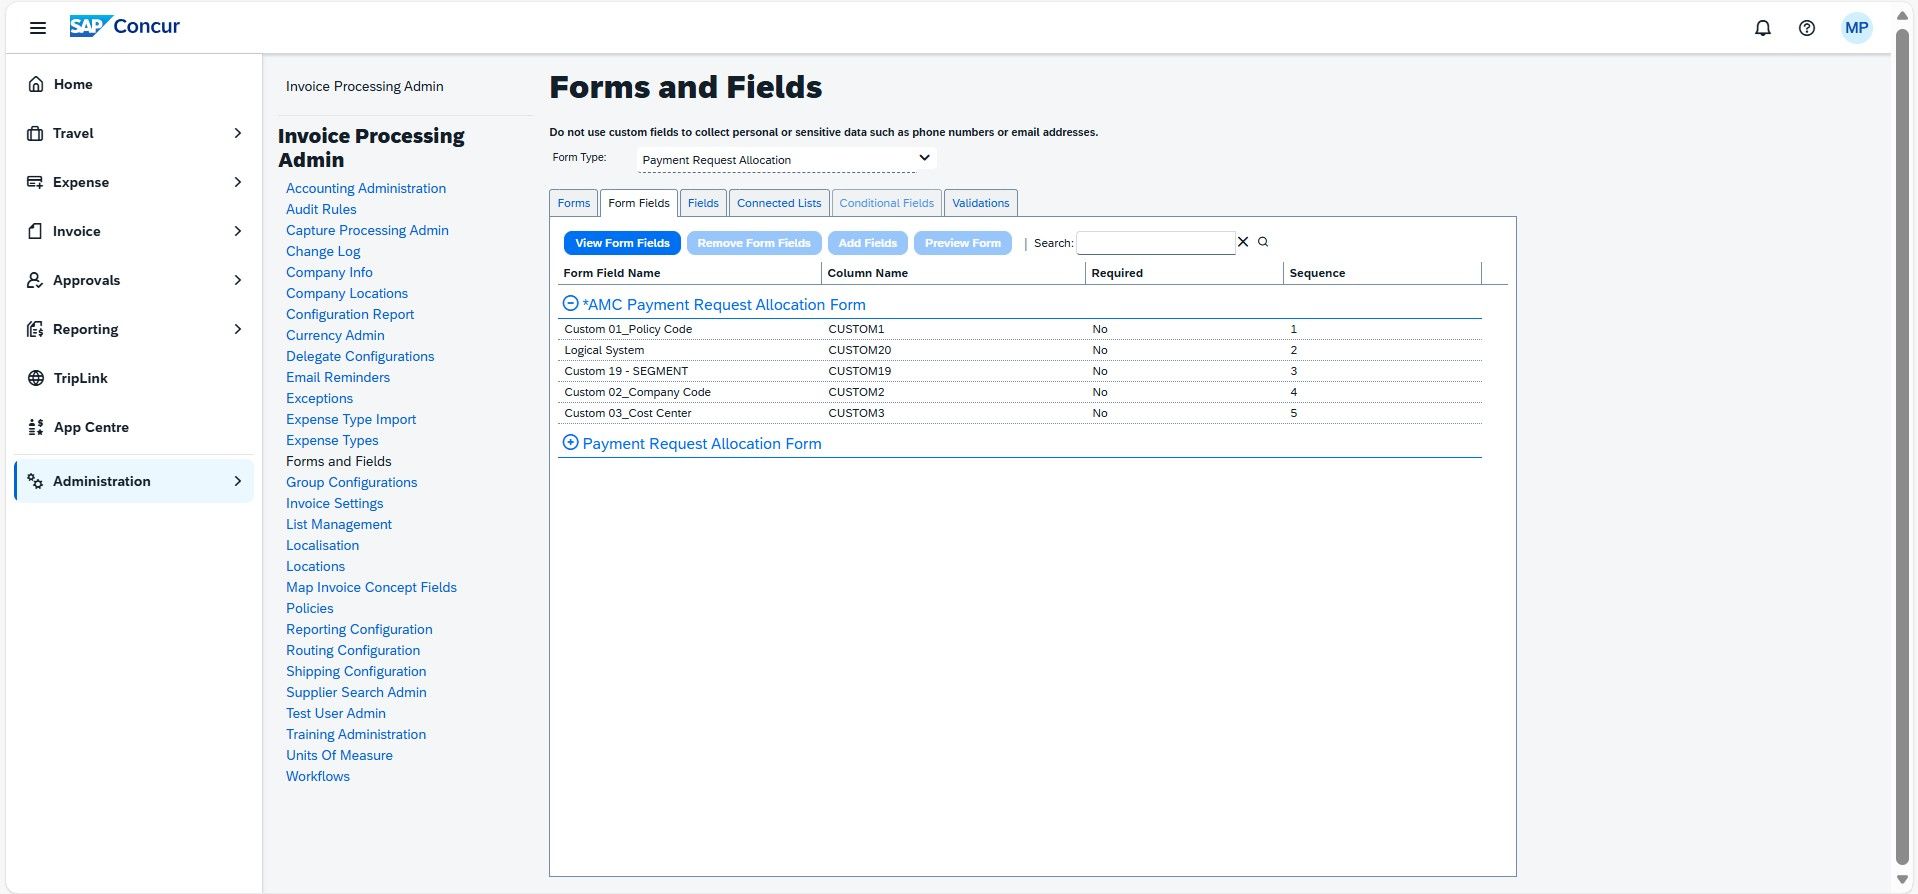
Task: Open the Workflows link
Action: [x=318, y=776]
